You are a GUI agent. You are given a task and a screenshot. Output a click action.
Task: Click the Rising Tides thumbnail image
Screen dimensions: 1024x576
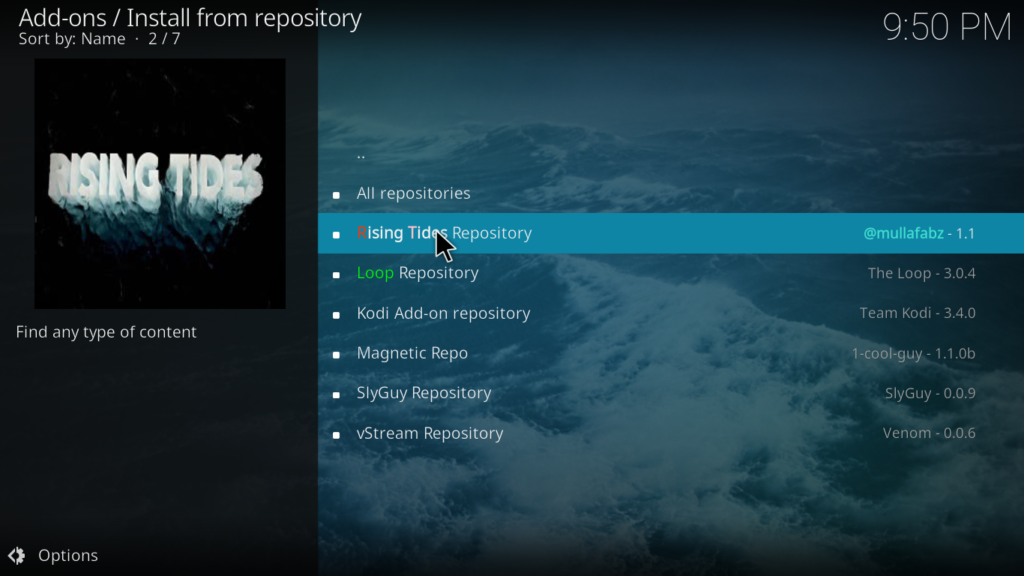coord(160,183)
